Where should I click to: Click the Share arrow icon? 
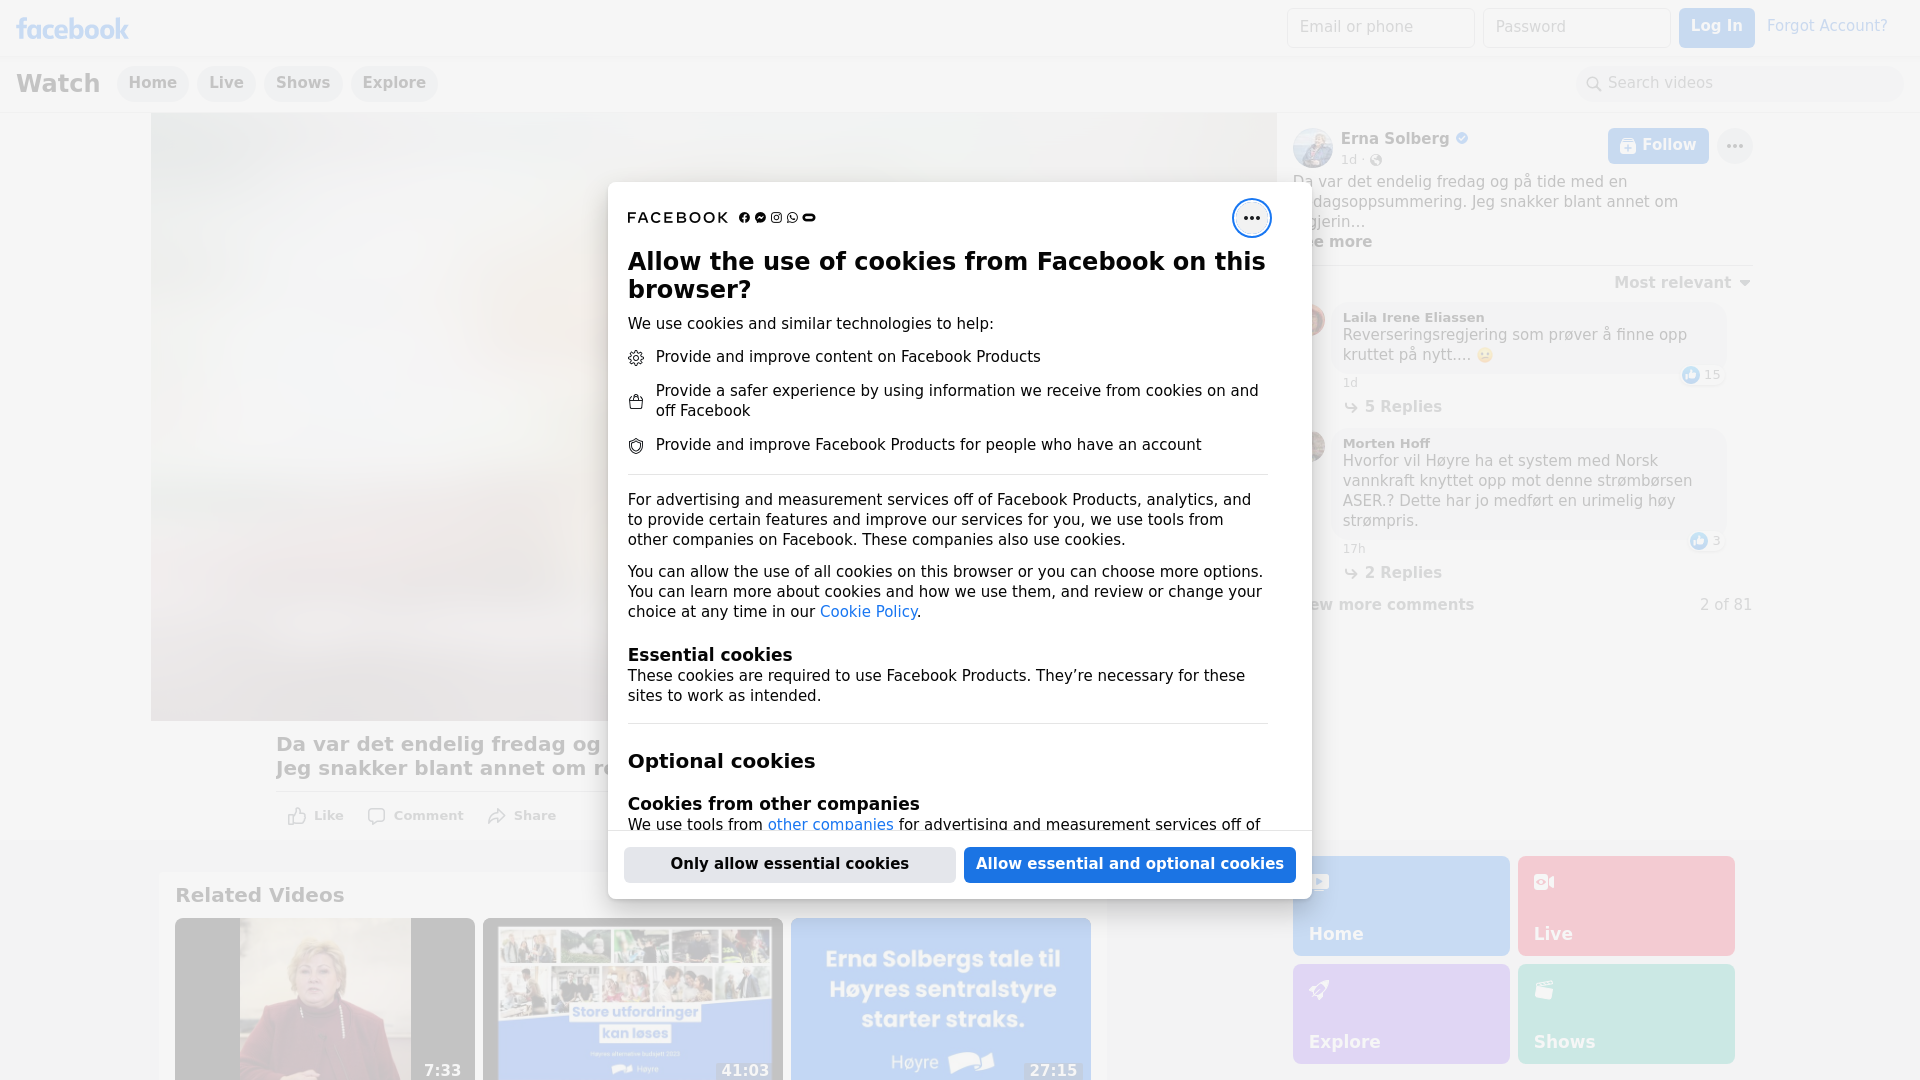(x=497, y=816)
